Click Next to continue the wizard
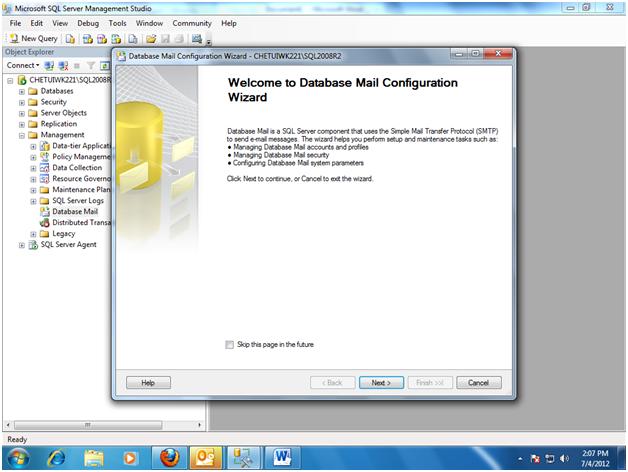The height and width of the screenshot is (472, 628). (381, 383)
